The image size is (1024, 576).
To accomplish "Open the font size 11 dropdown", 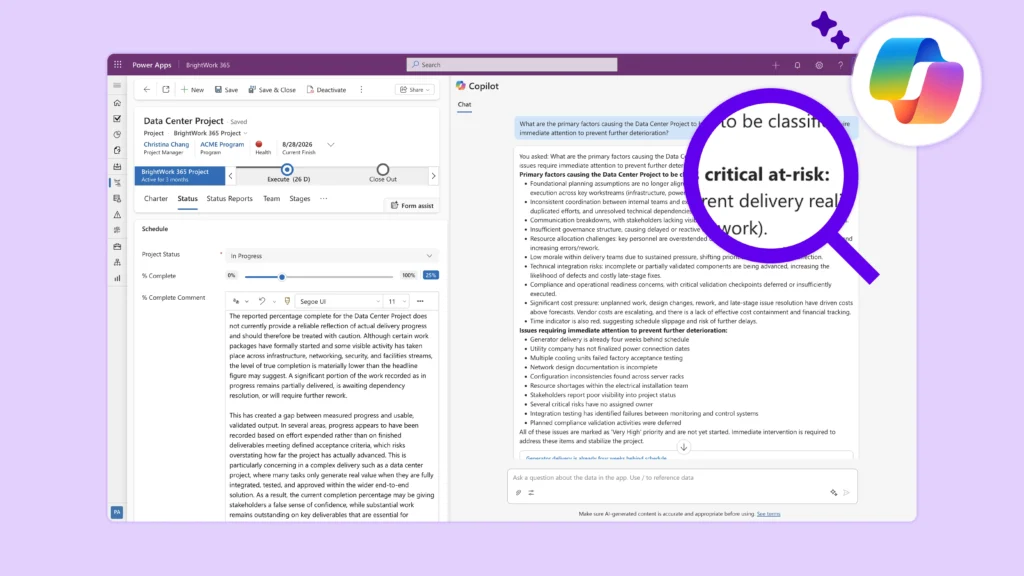I will click(397, 301).
